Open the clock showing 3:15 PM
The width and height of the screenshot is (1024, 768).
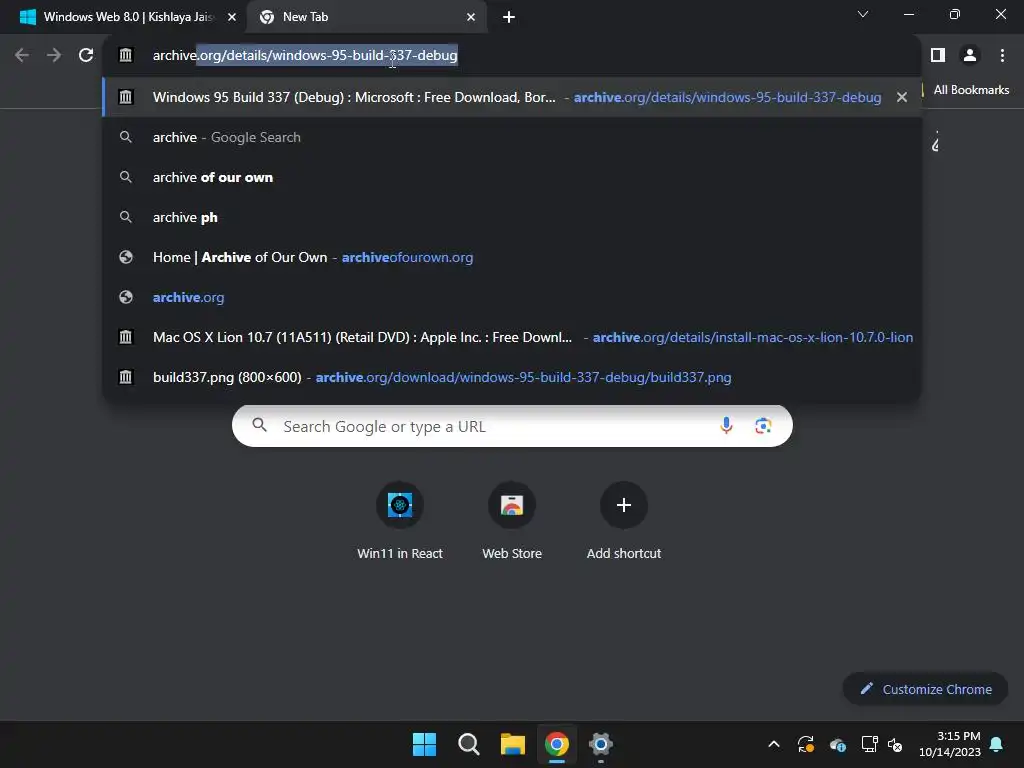point(950,744)
